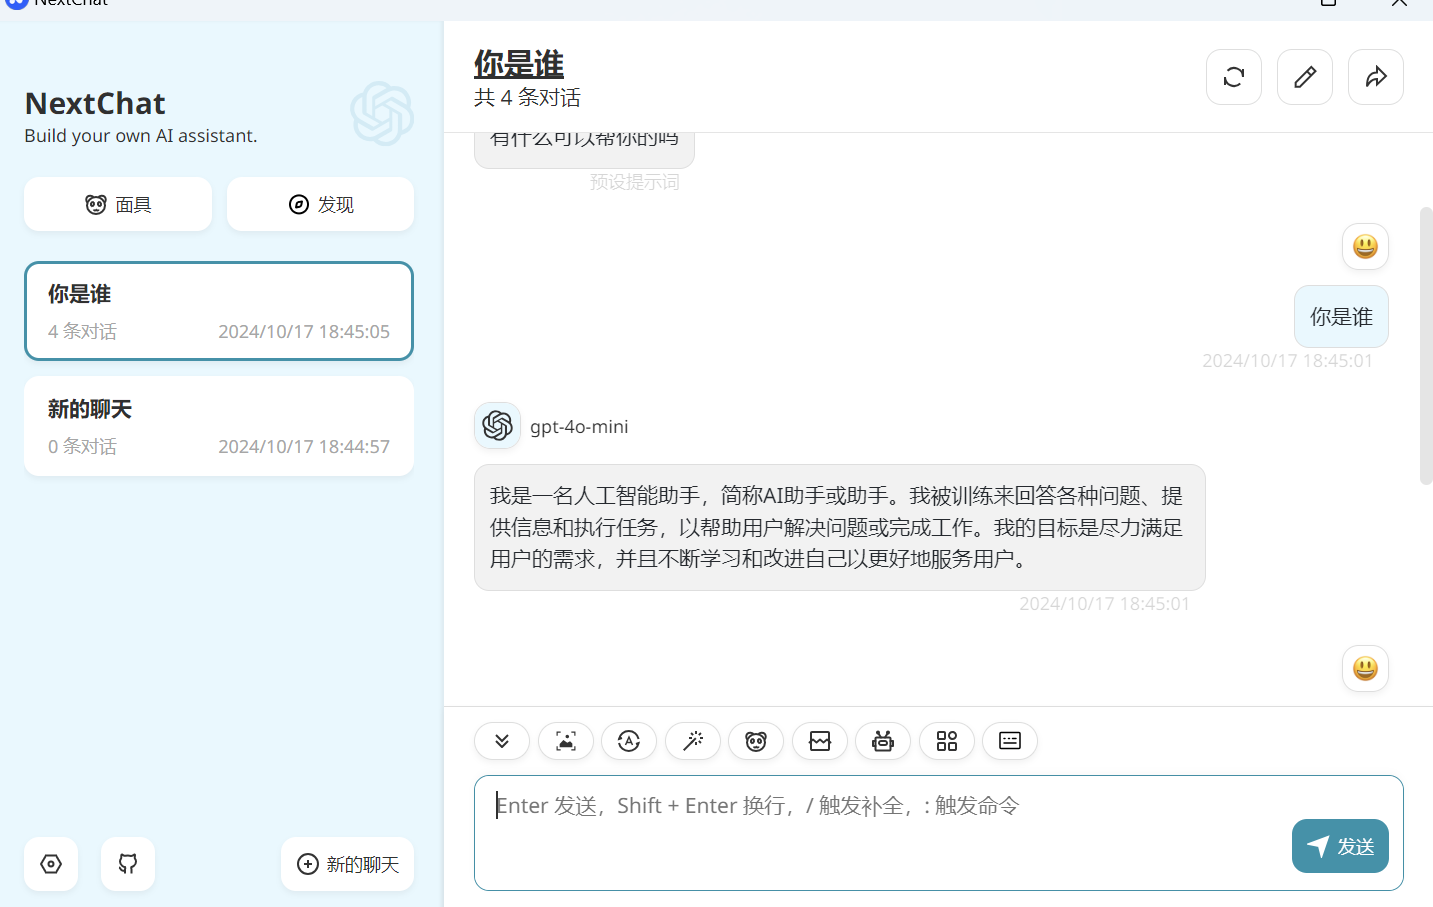
Task: Open quick prompts with the magic wand icon
Action: click(692, 741)
